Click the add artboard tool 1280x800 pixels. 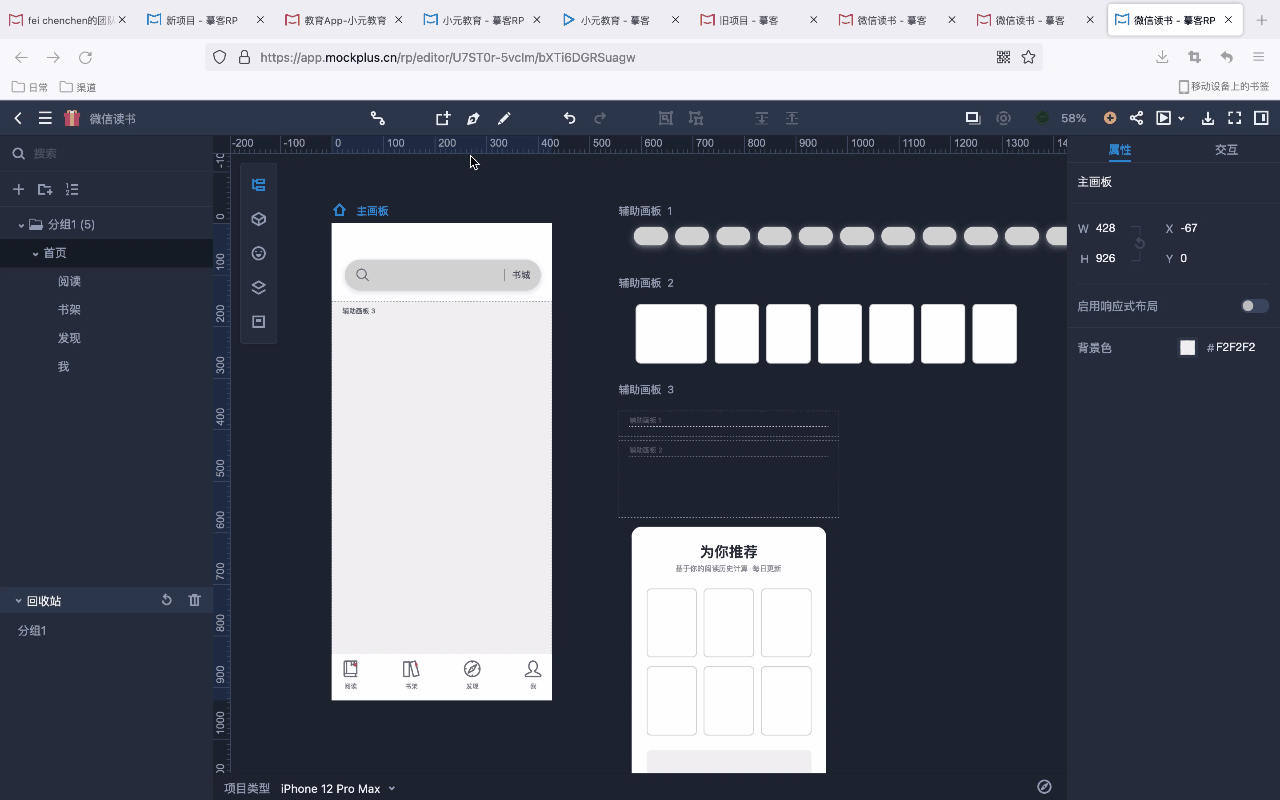pos(443,118)
